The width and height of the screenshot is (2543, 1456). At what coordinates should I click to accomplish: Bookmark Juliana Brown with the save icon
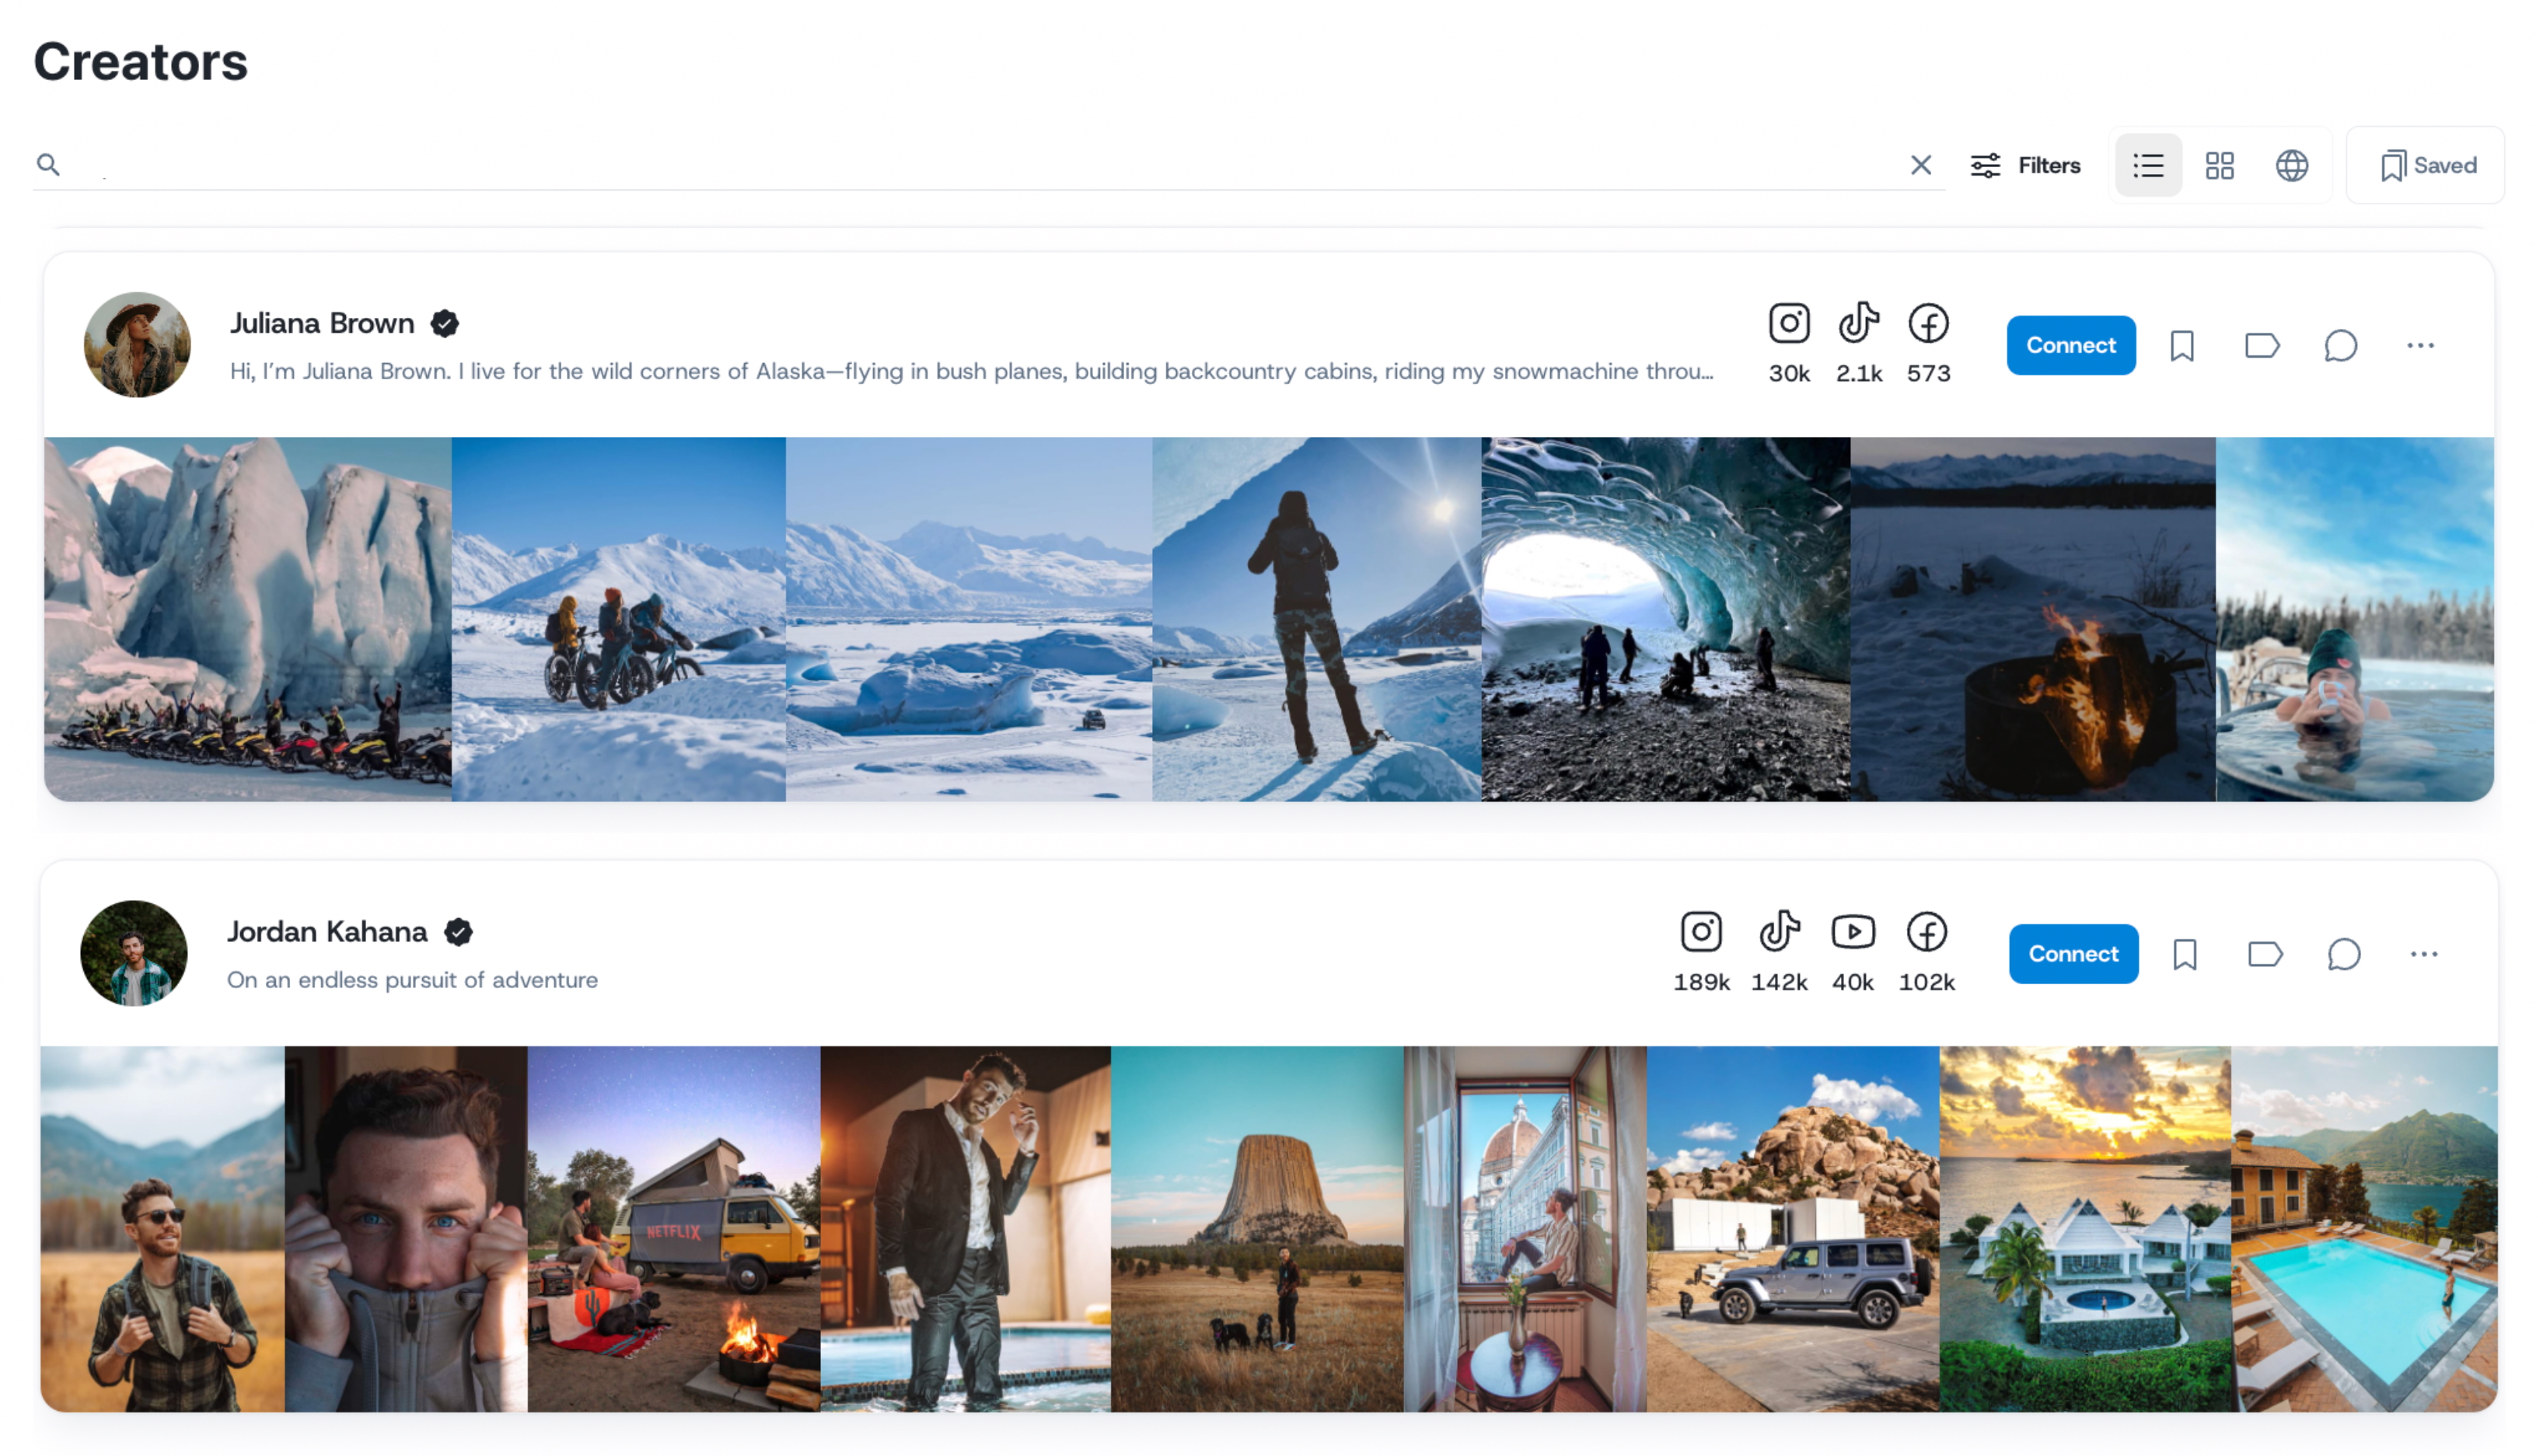tap(2181, 346)
